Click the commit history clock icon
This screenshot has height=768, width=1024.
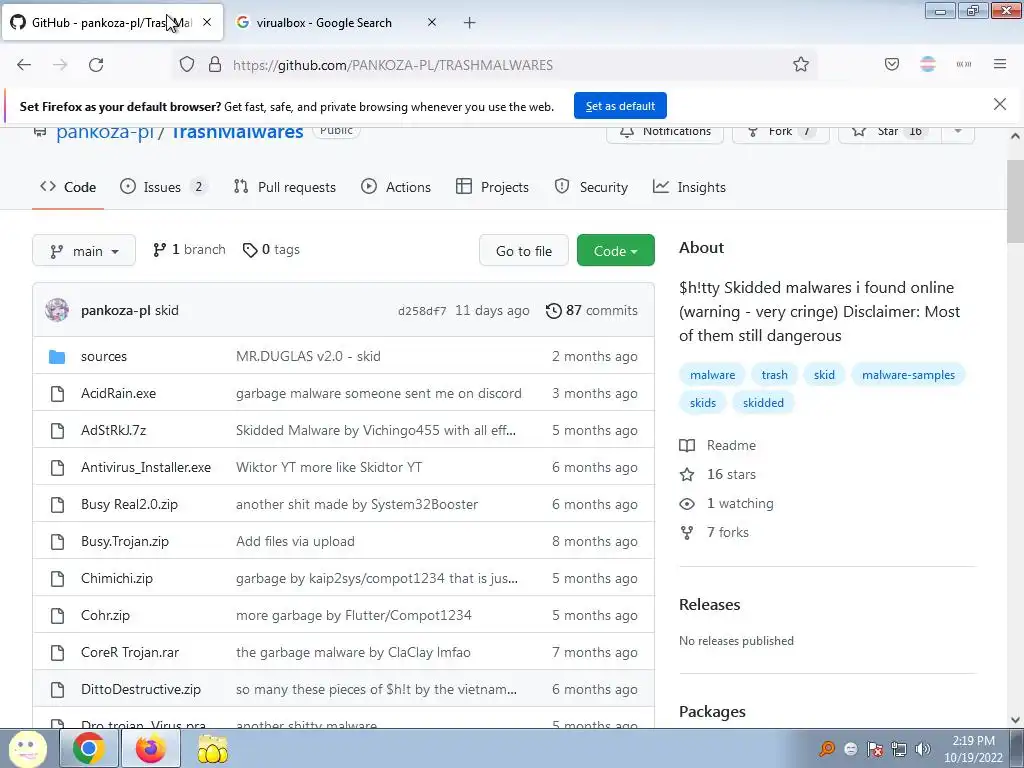pyautogui.click(x=553, y=311)
